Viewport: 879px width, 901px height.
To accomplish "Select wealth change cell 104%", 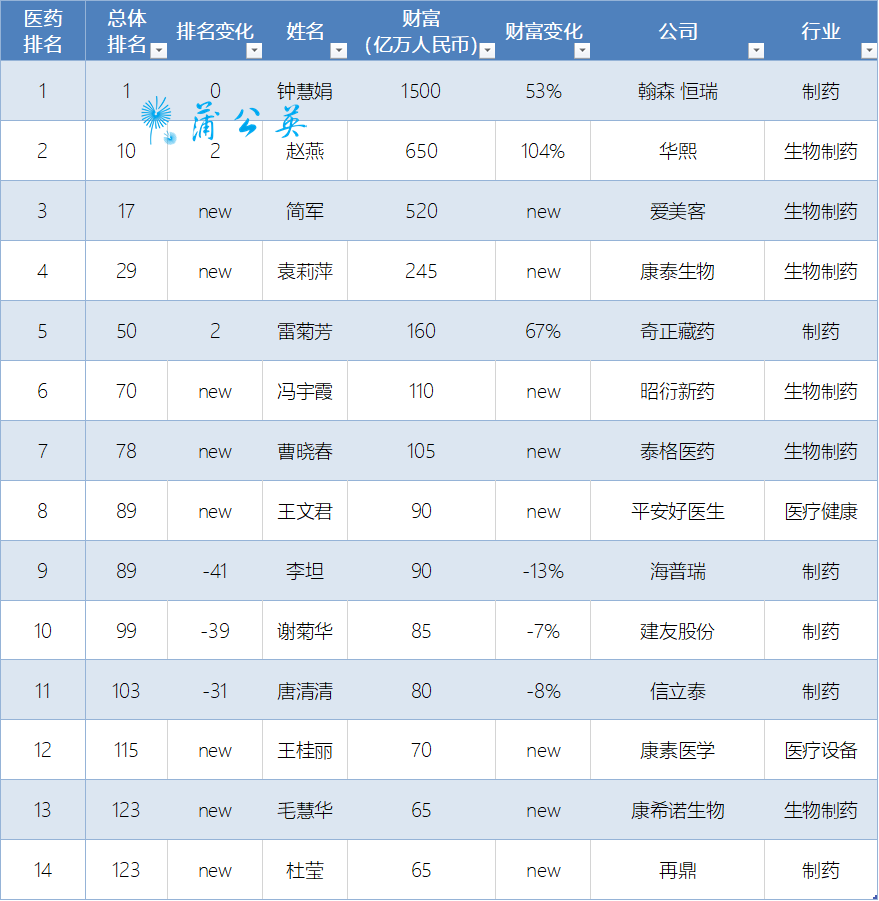I will point(543,151).
